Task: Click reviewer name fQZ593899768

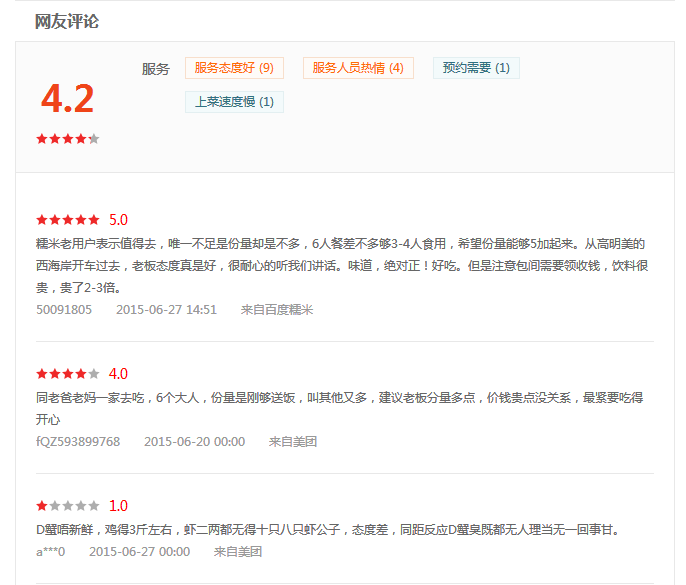Action: point(78,441)
